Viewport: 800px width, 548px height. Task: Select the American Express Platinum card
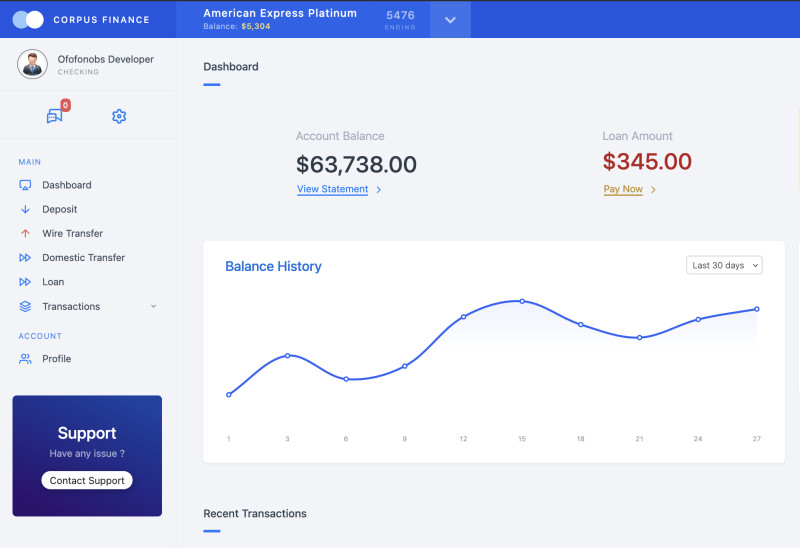[x=279, y=14]
